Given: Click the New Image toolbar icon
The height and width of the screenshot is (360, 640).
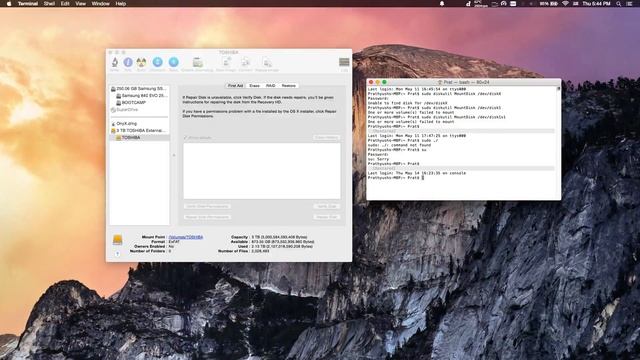Looking at the screenshot, I should [226, 62].
